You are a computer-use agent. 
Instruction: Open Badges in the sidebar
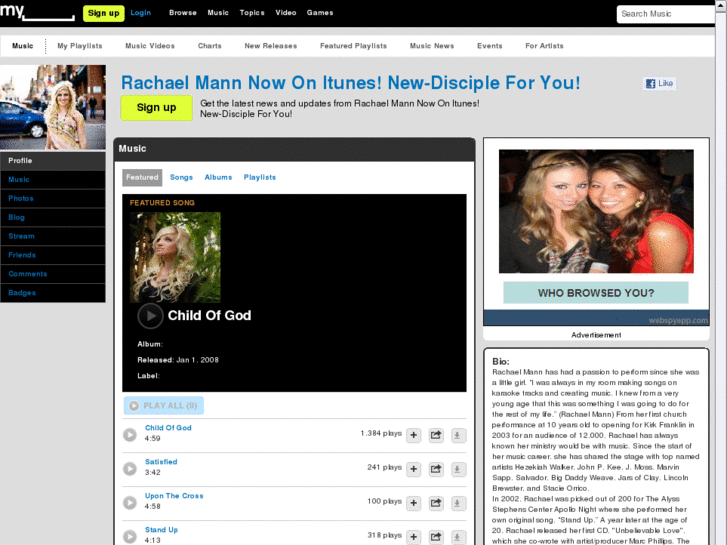click(x=53, y=293)
